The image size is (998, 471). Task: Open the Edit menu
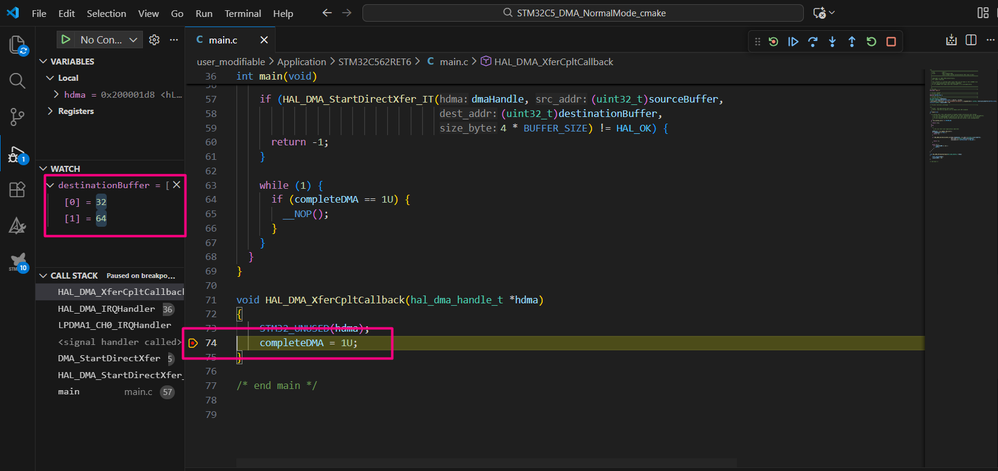(x=66, y=13)
